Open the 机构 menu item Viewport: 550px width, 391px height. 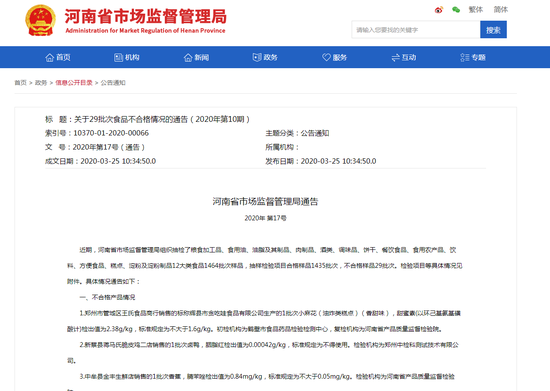click(x=132, y=58)
